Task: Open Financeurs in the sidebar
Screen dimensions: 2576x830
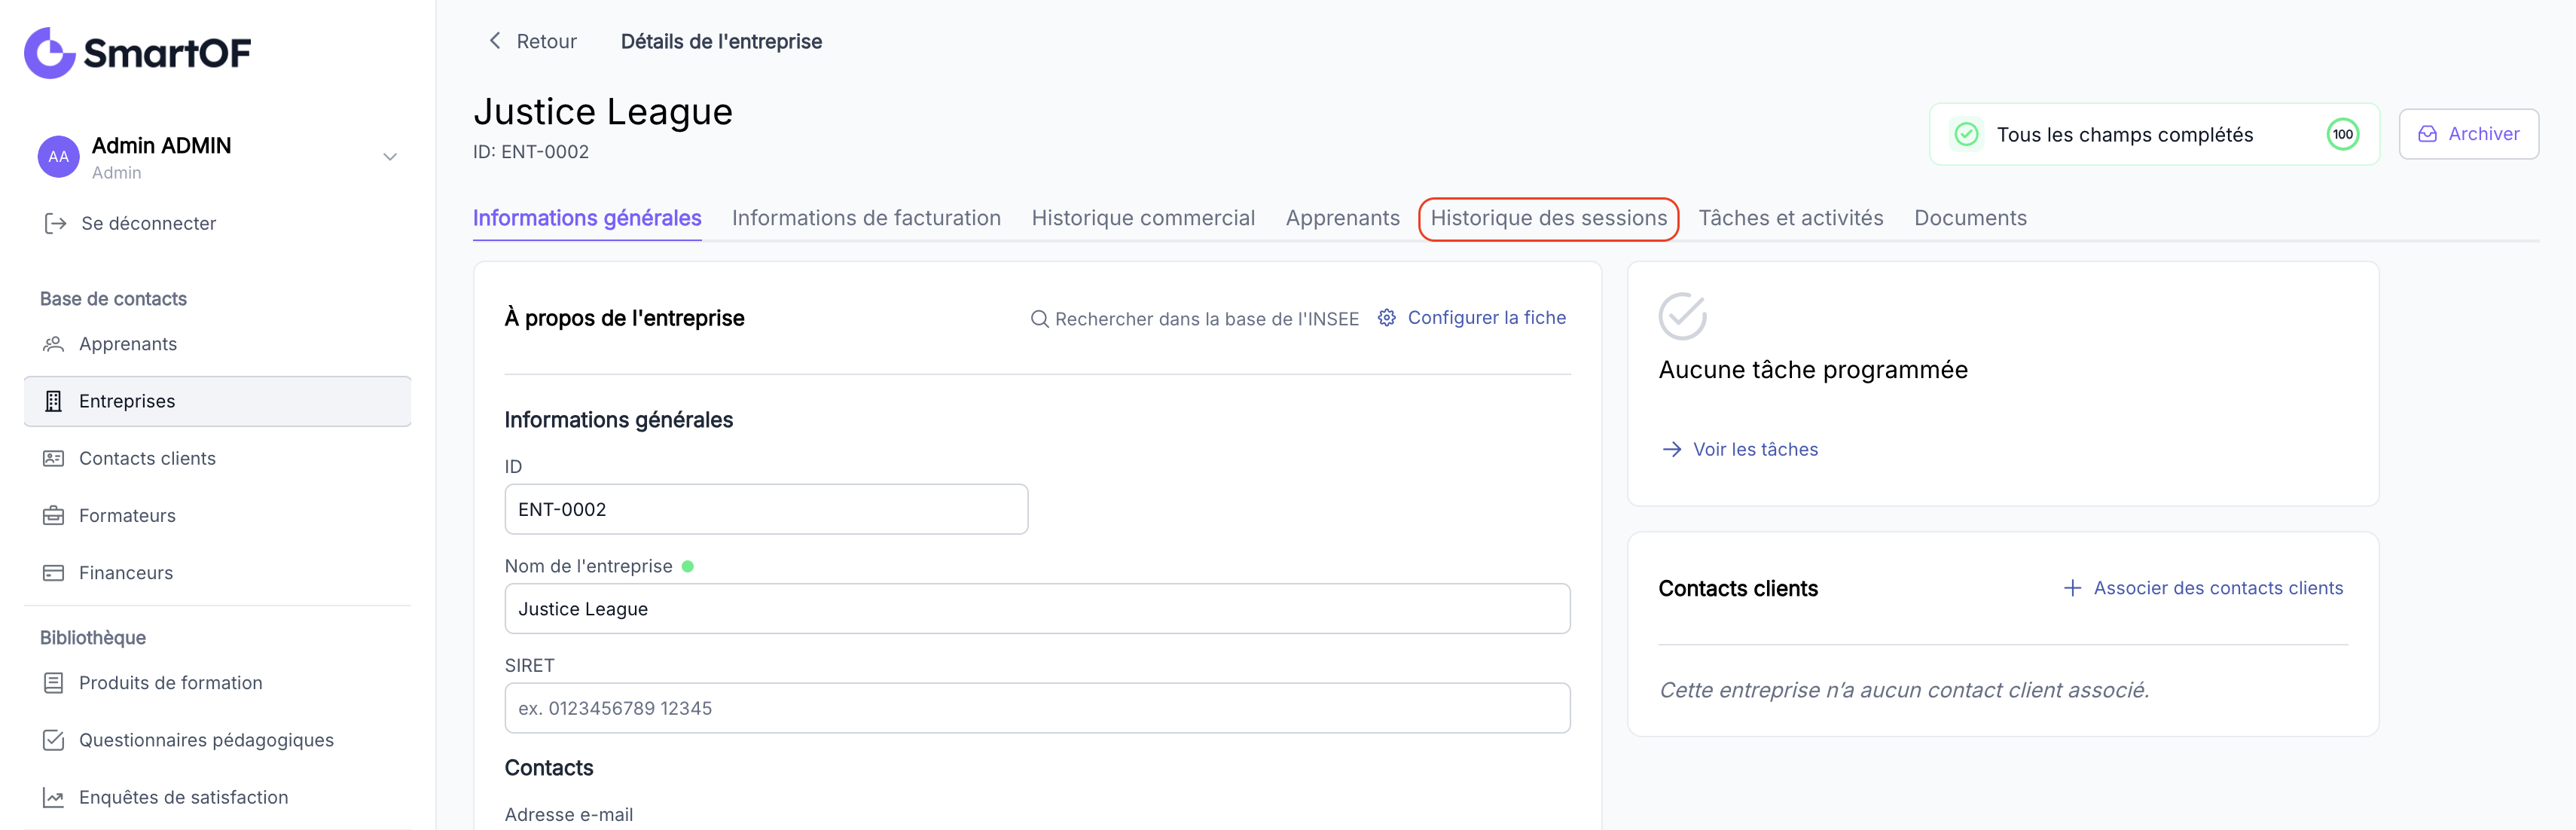Action: 126,573
